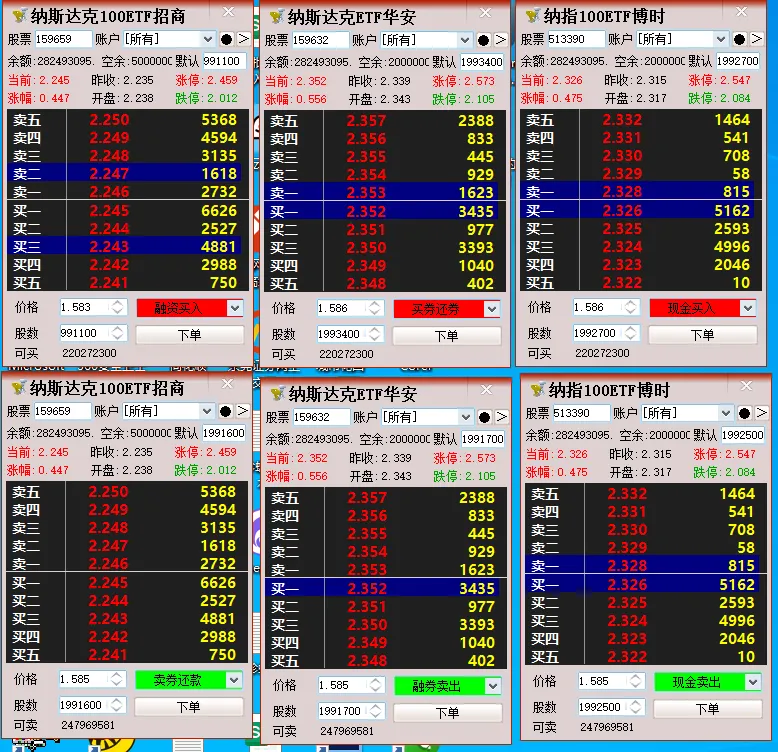Click the > arrow in the 买券还券 window
The image size is (778, 752).
[501, 40]
